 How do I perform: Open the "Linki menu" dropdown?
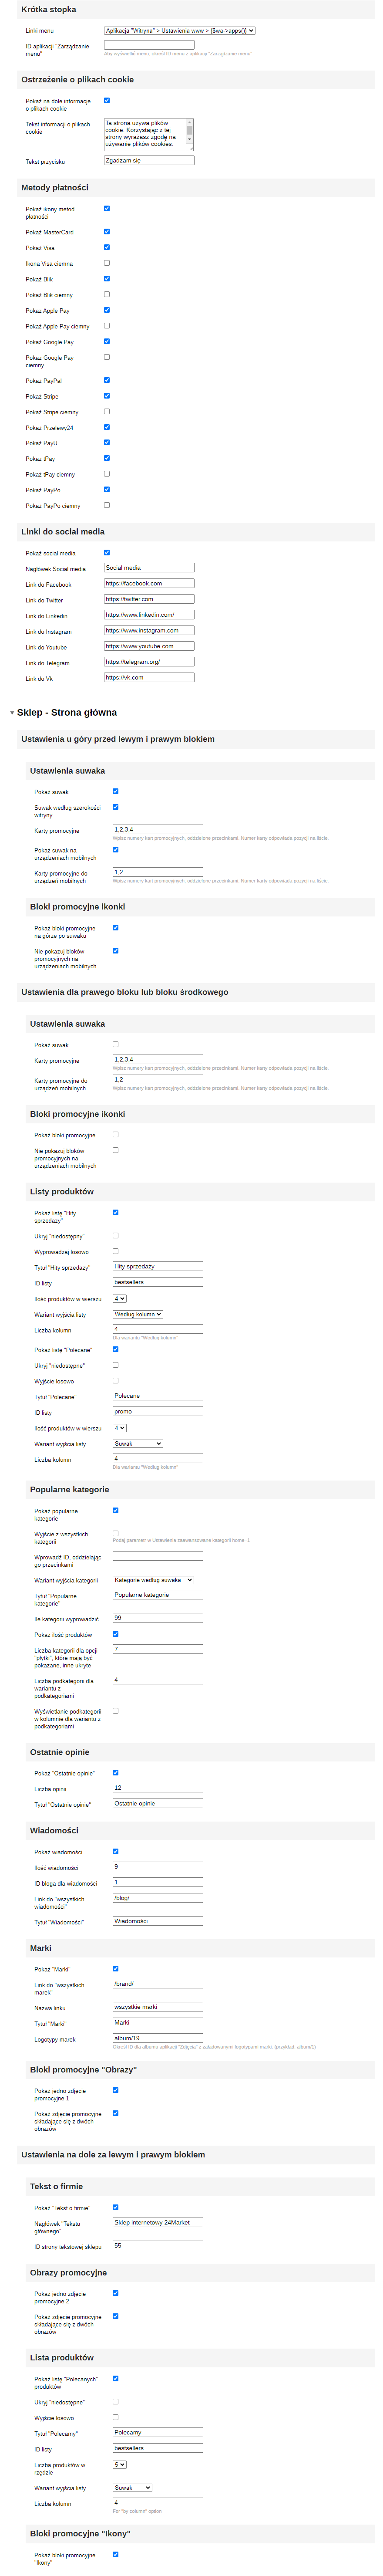click(x=180, y=31)
